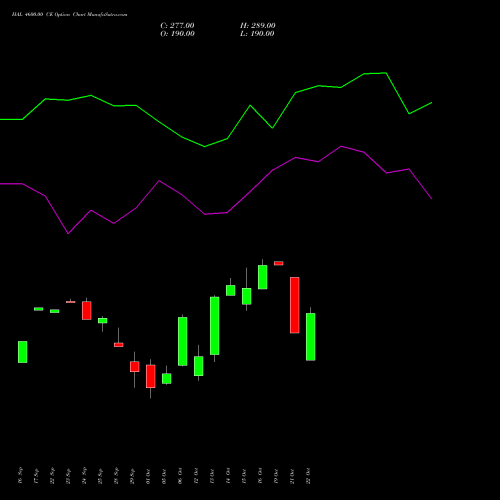This screenshot has width=500, height=500.
Task: Click the last green candle above 22 Oct
Action: pos(311,337)
